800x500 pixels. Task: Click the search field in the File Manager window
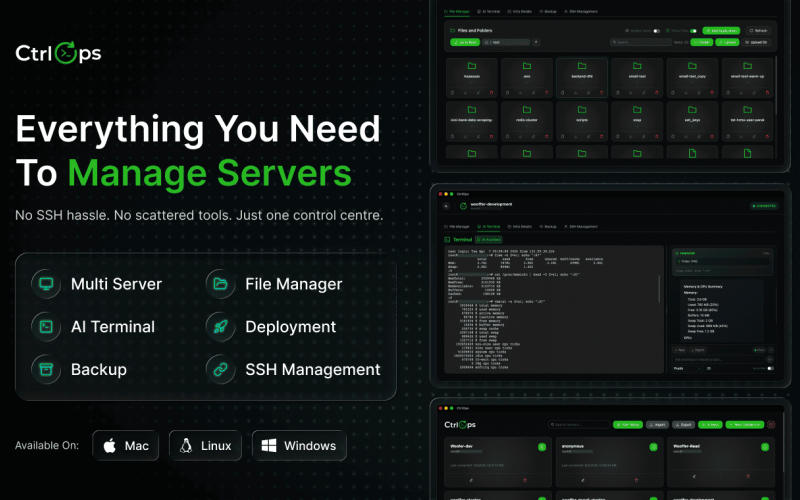[x=641, y=42]
